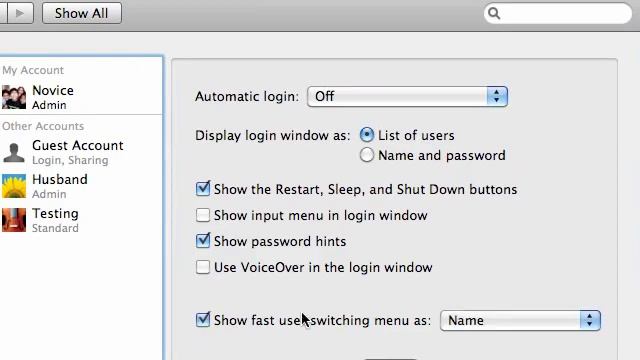Enable Use VoiceOver in the login window
Image resolution: width=640 pixels, height=360 pixels.
(x=203, y=267)
